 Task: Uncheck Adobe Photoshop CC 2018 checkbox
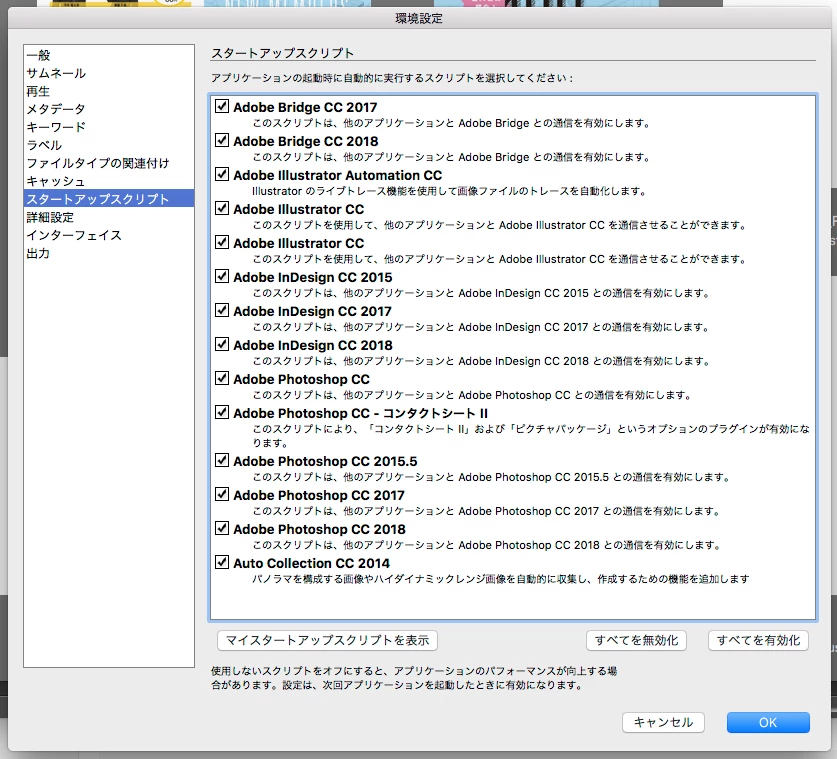coord(222,528)
